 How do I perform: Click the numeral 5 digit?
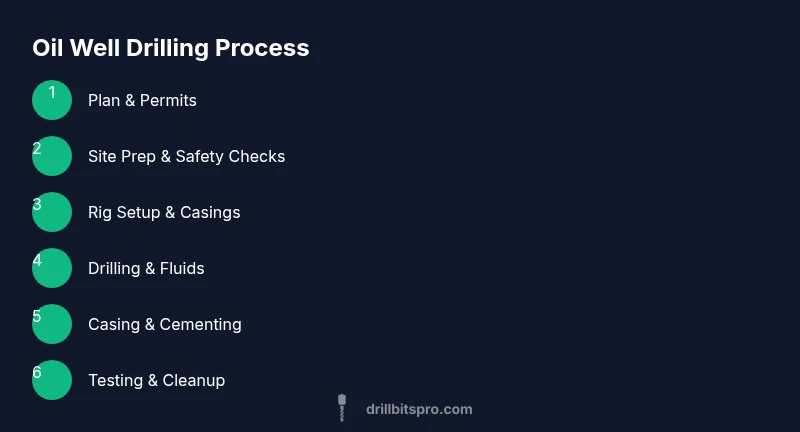tap(37, 317)
